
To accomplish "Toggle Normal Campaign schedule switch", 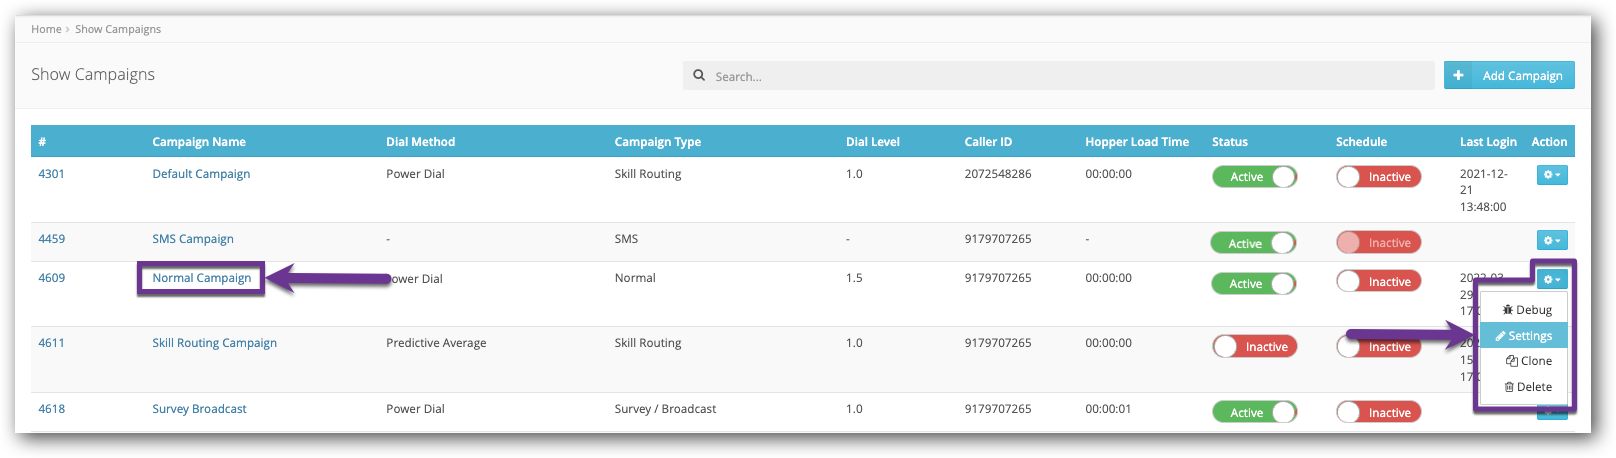I will point(1378,282).
